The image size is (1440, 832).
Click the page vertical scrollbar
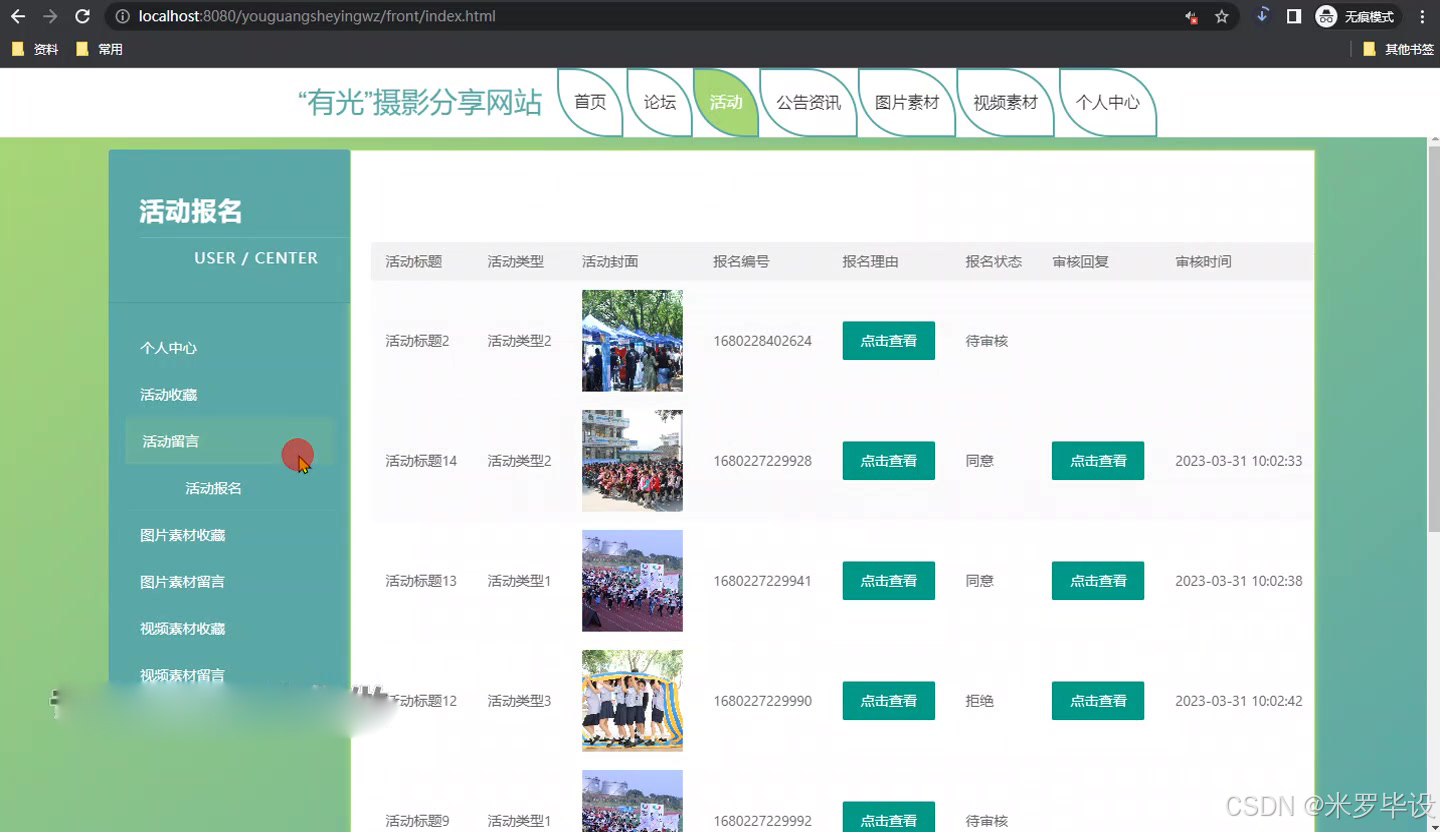tap(1433, 340)
